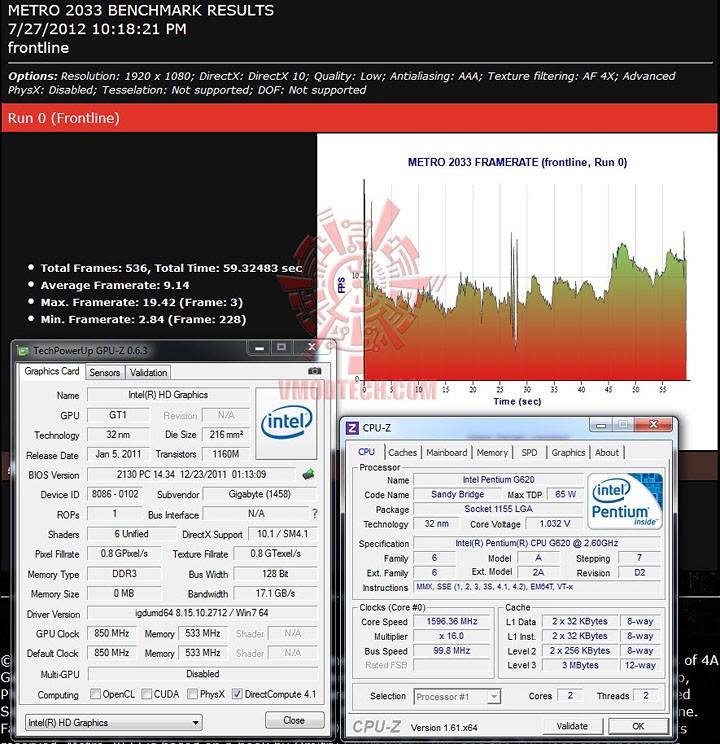The image size is (720, 744).
Task: Click the Core Speed value 1596.36 MHz
Action: (452, 621)
